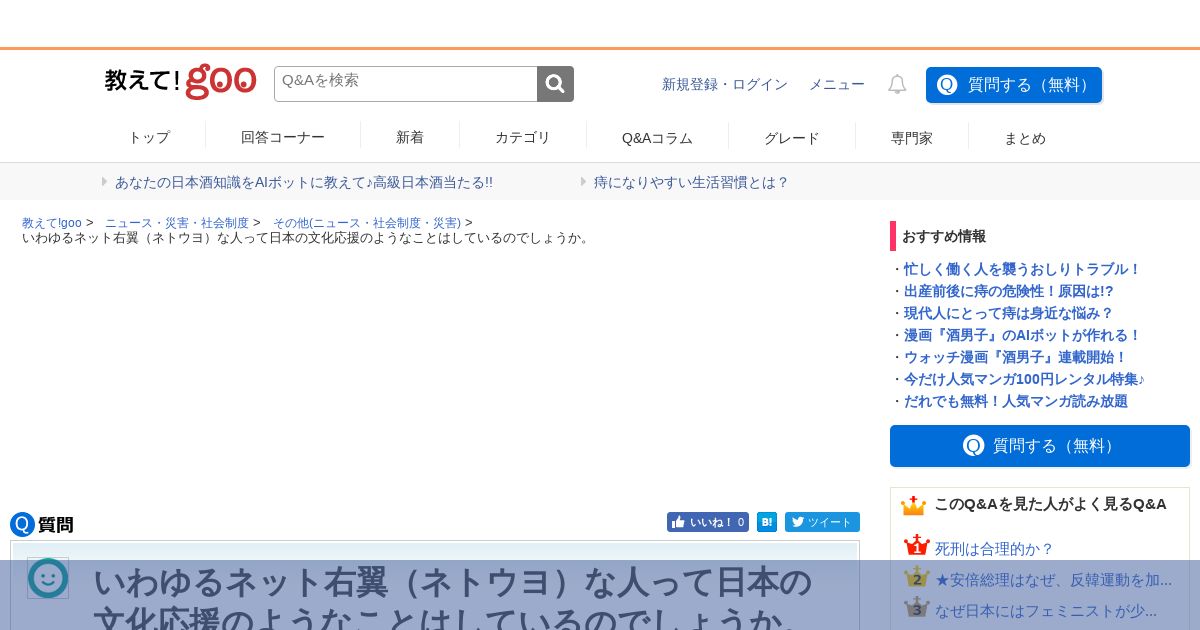This screenshot has height=630, width=1200.
Task: Open 漫画『酒男子』のAIボットが作れる！ link
Action: (x=1022, y=335)
